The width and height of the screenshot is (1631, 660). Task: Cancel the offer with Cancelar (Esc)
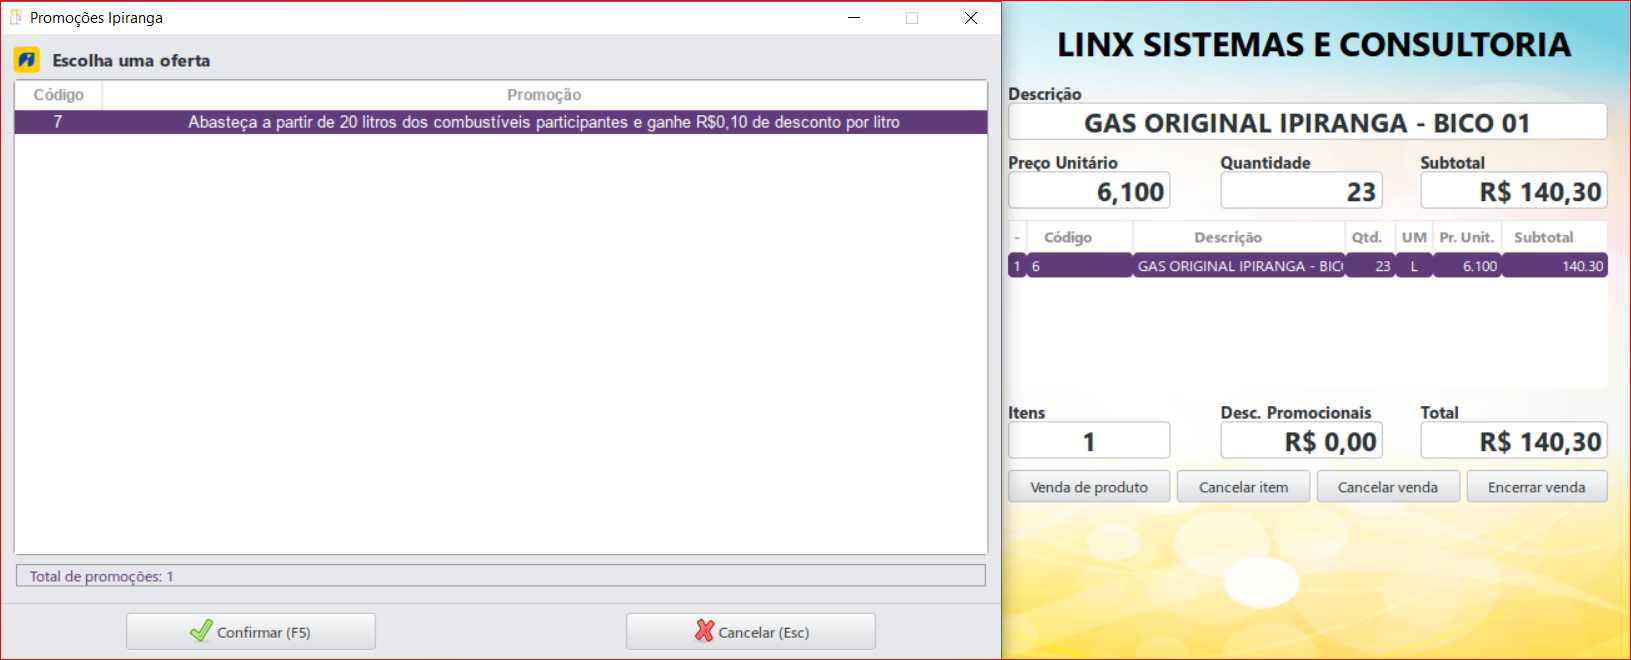[751, 632]
